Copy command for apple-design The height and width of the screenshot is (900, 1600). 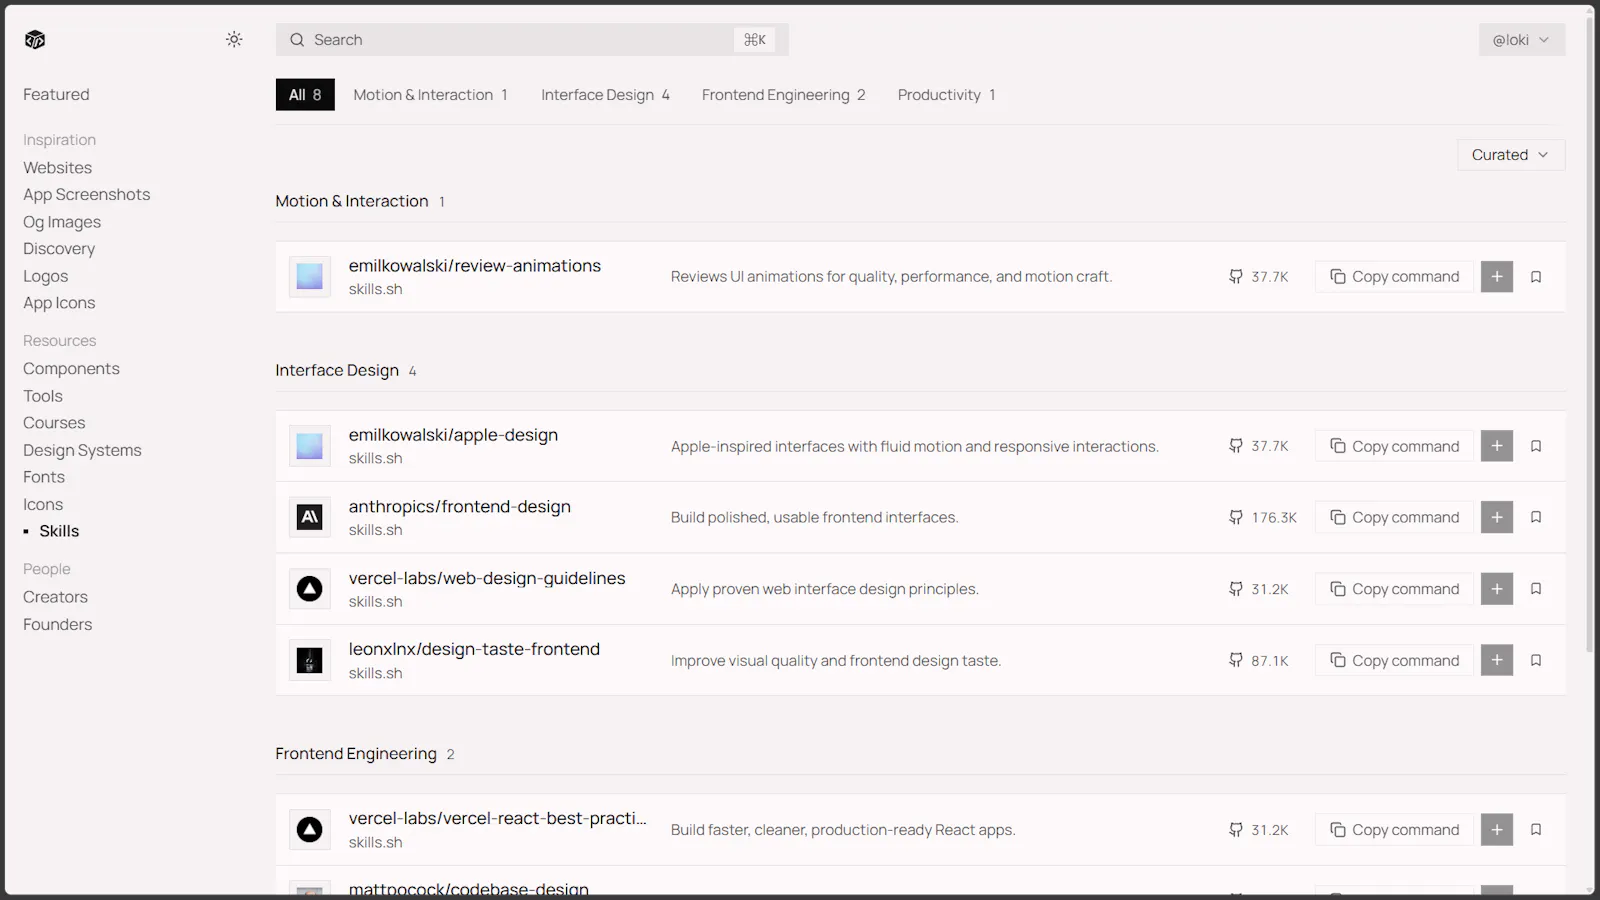(x=1394, y=446)
